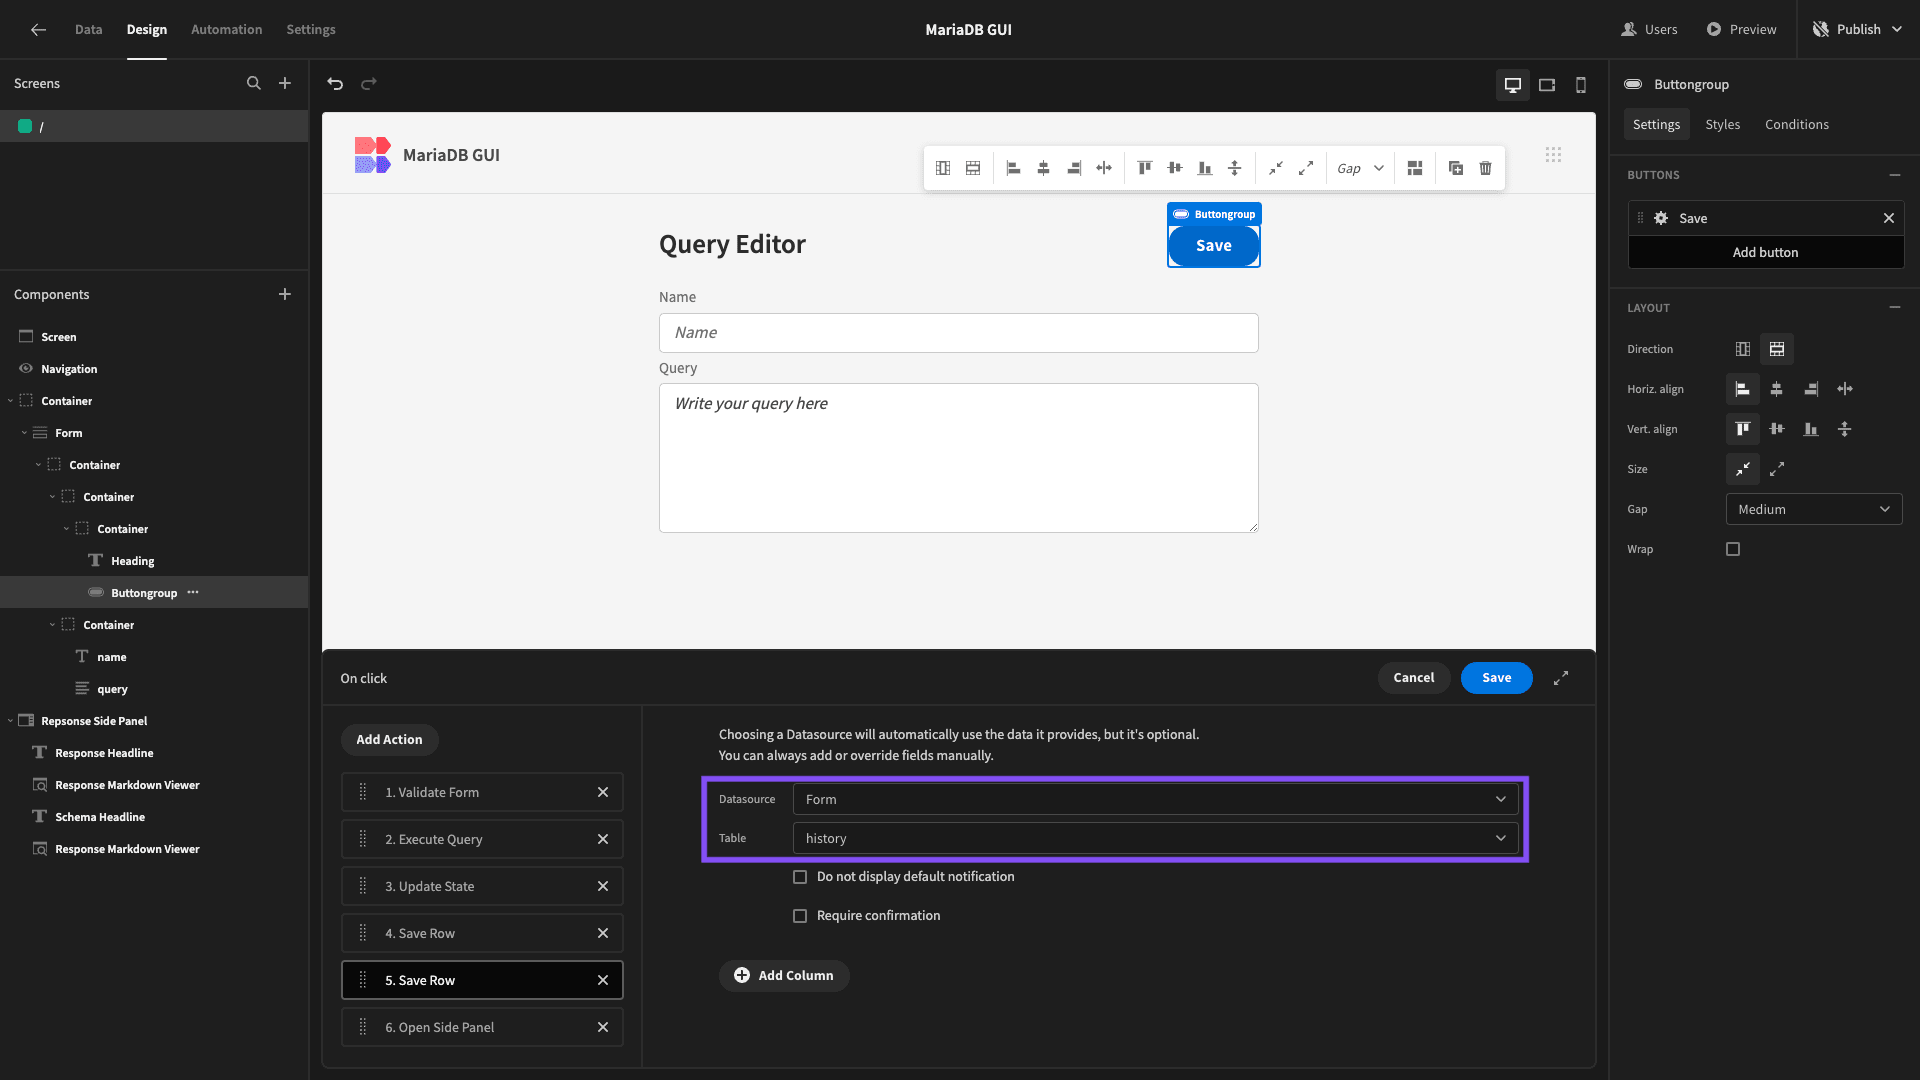Open the Table dropdown showing history

(x=1155, y=838)
